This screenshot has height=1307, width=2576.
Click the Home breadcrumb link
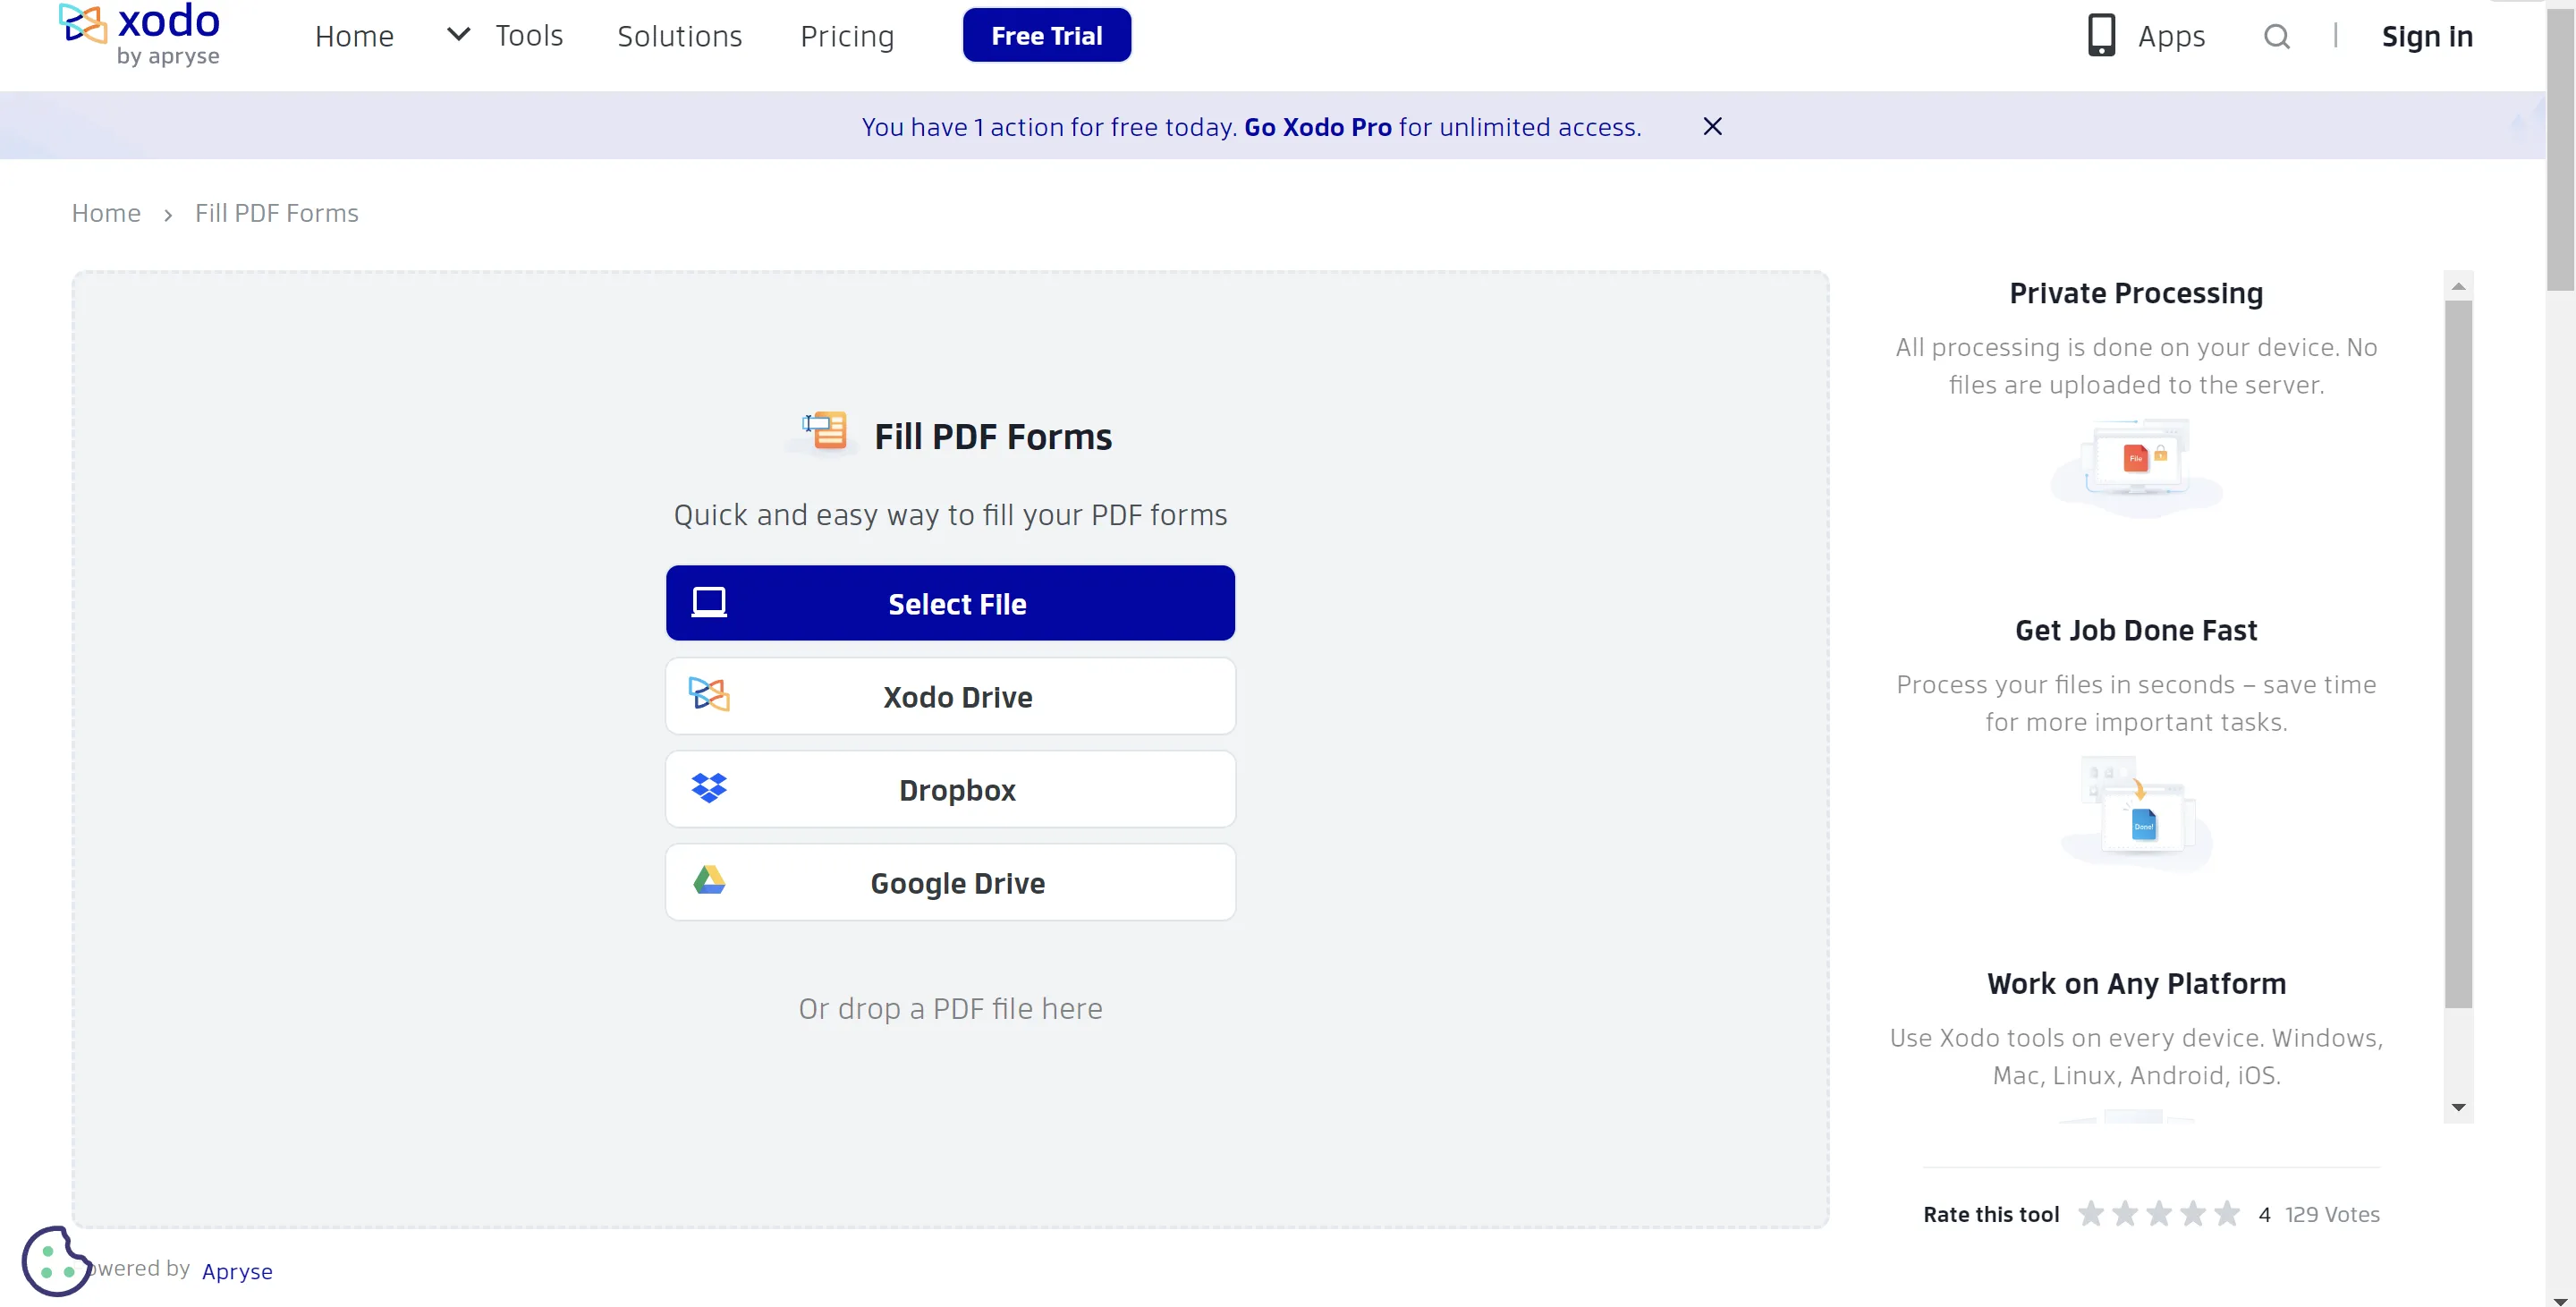pyautogui.click(x=106, y=210)
